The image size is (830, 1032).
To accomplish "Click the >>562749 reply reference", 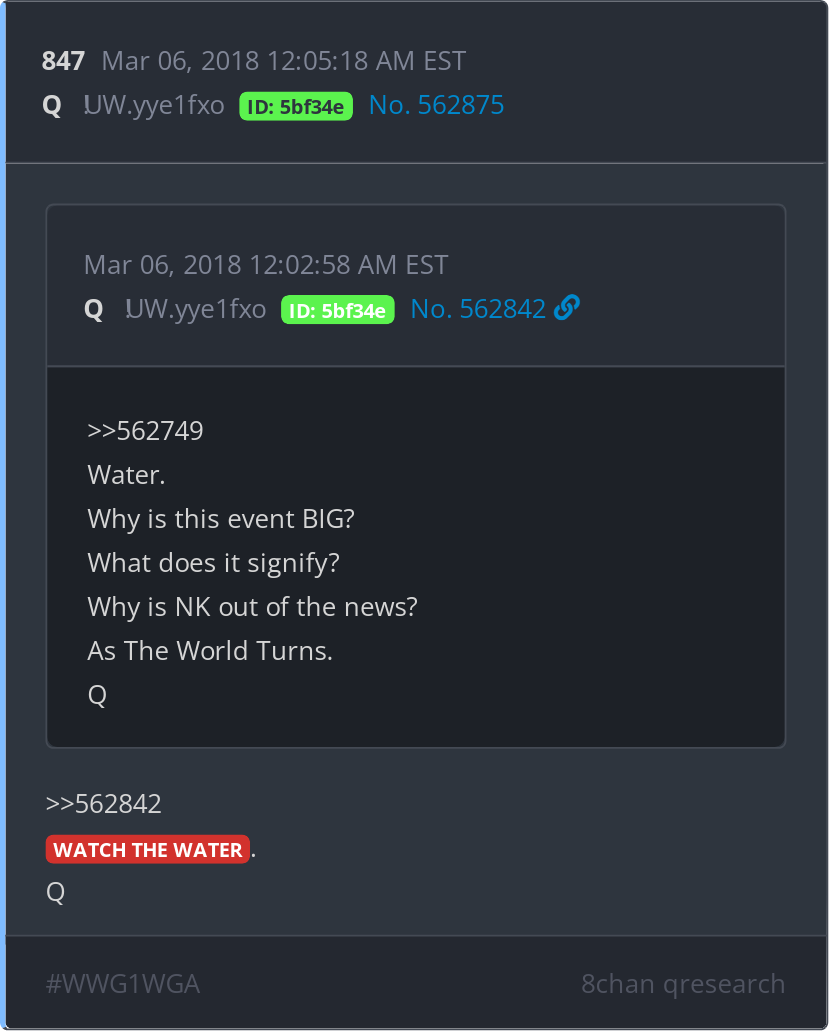I will point(145,431).
